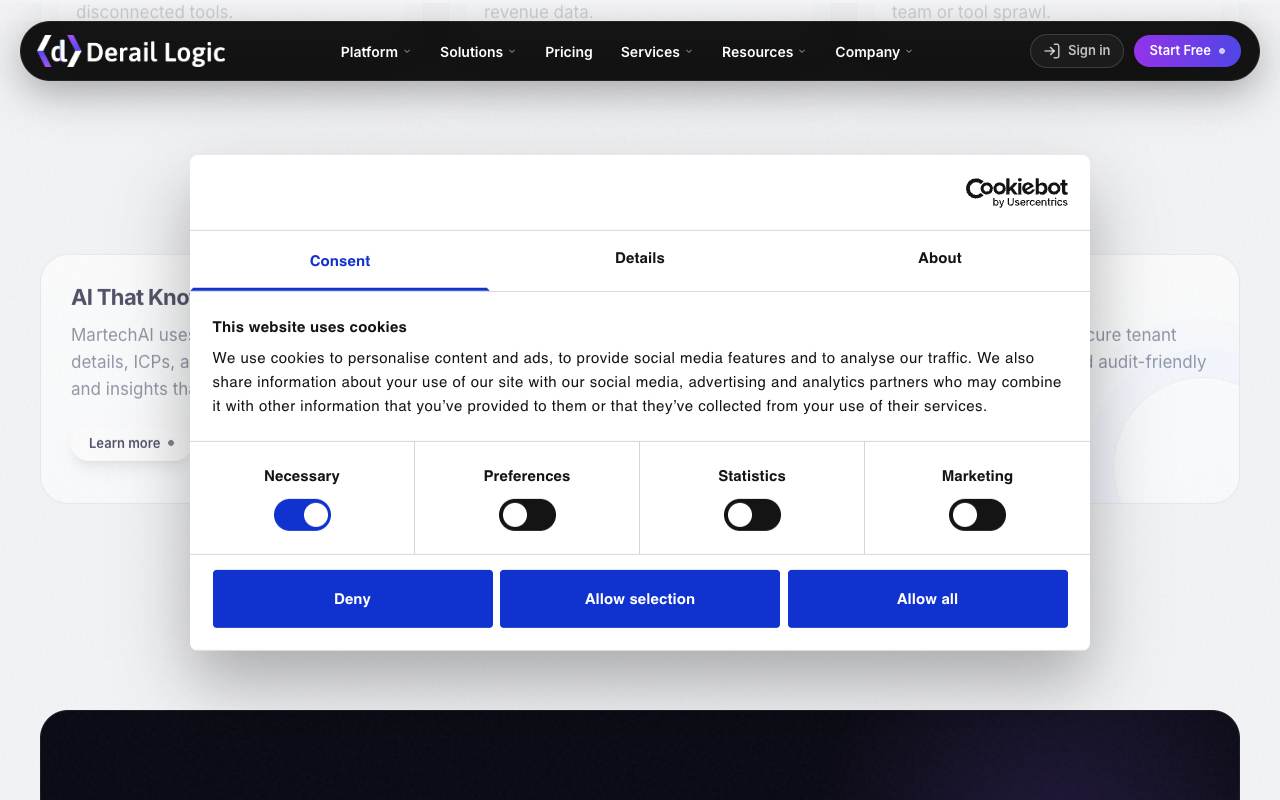The image size is (1280, 800).
Task: Deny all optional cookies
Action: coord(353,599)
